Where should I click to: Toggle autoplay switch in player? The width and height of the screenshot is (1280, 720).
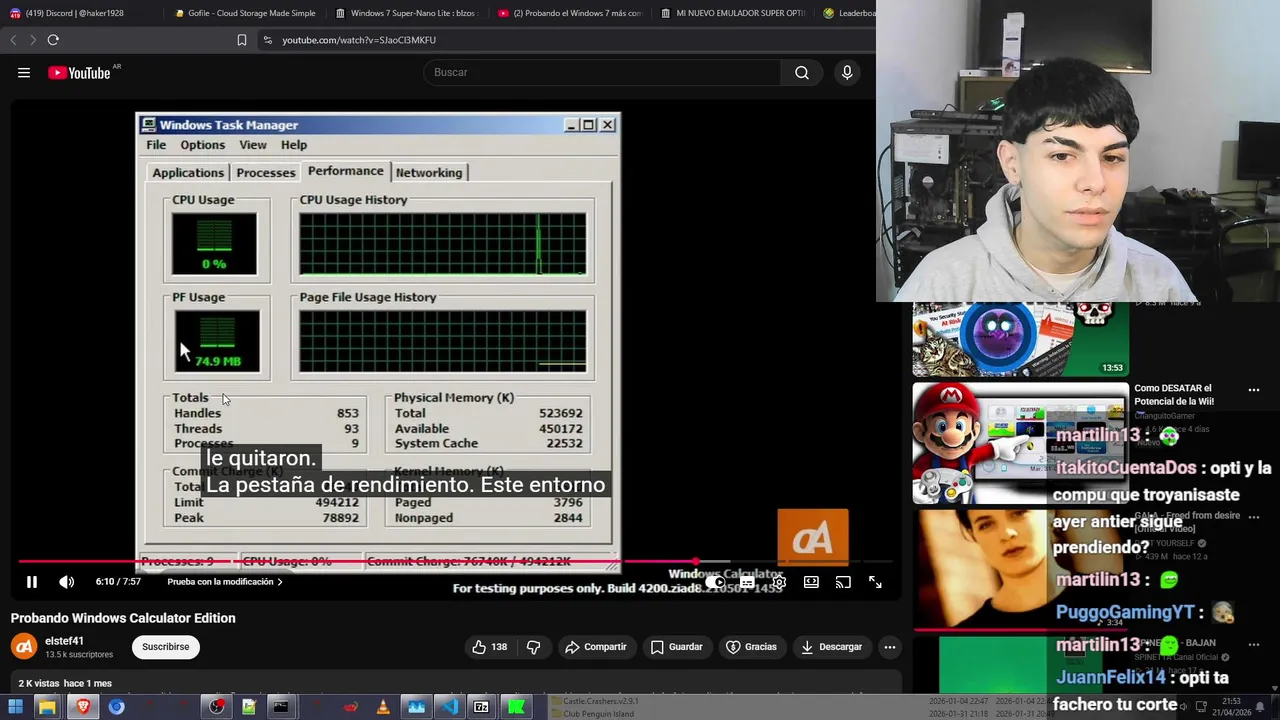pos(715,581)
